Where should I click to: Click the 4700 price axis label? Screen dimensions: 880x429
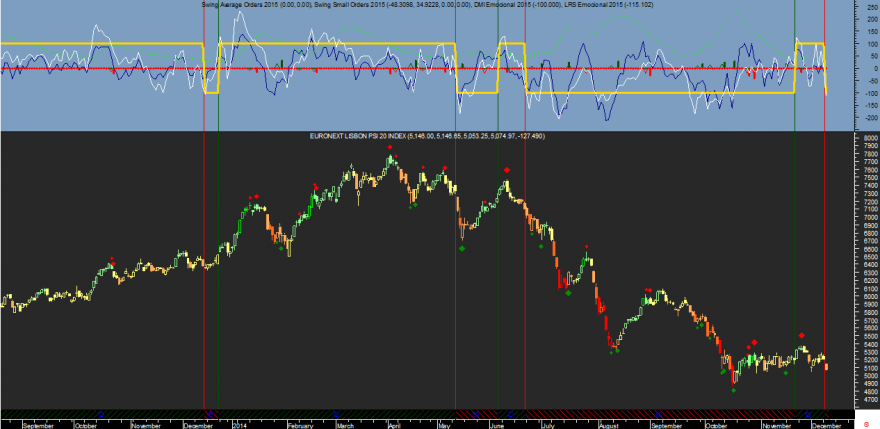tap(871, 400)
